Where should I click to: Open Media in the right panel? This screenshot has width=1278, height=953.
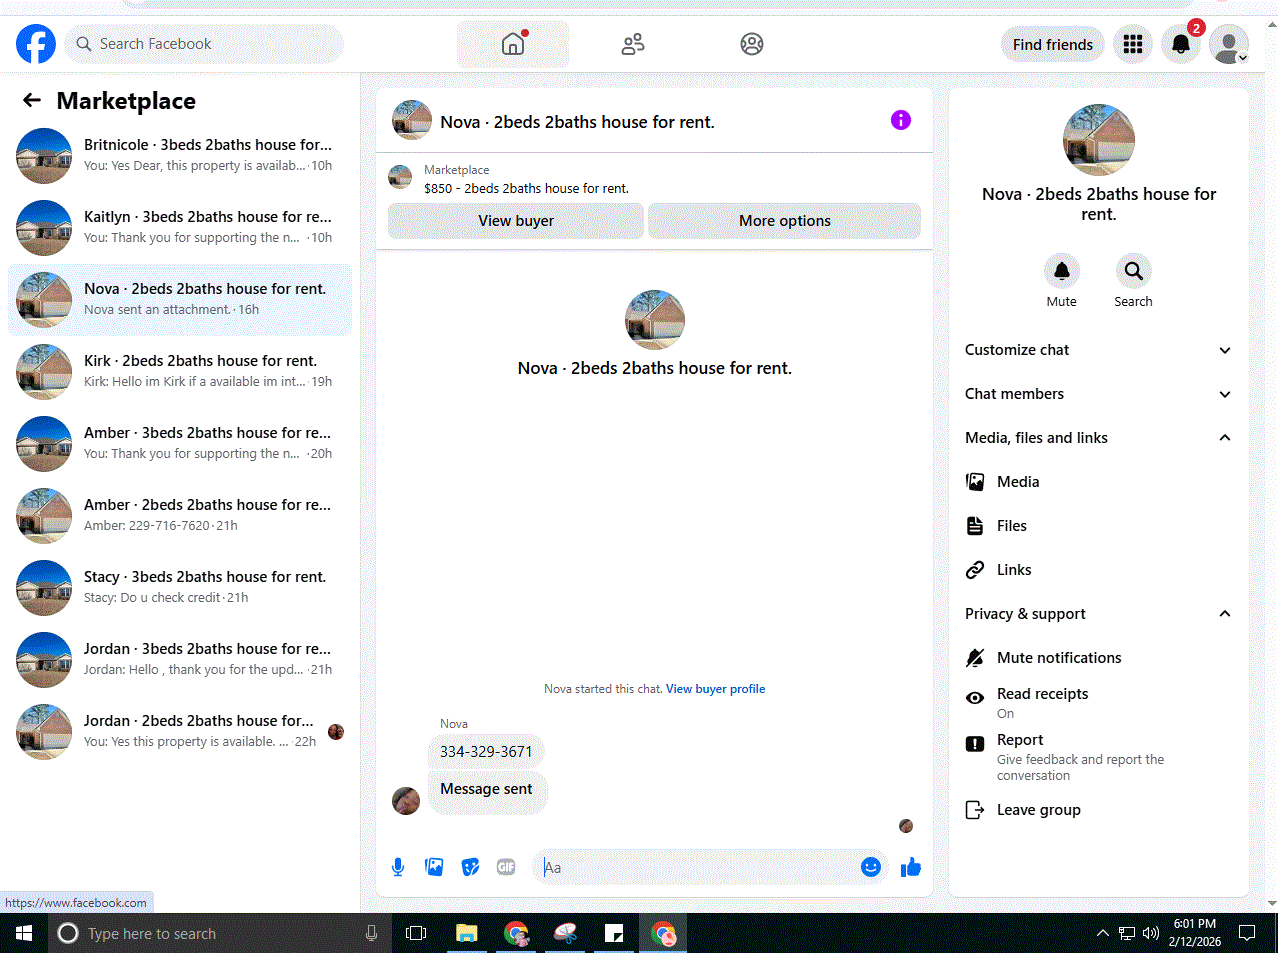click(x=1098, y=482)
